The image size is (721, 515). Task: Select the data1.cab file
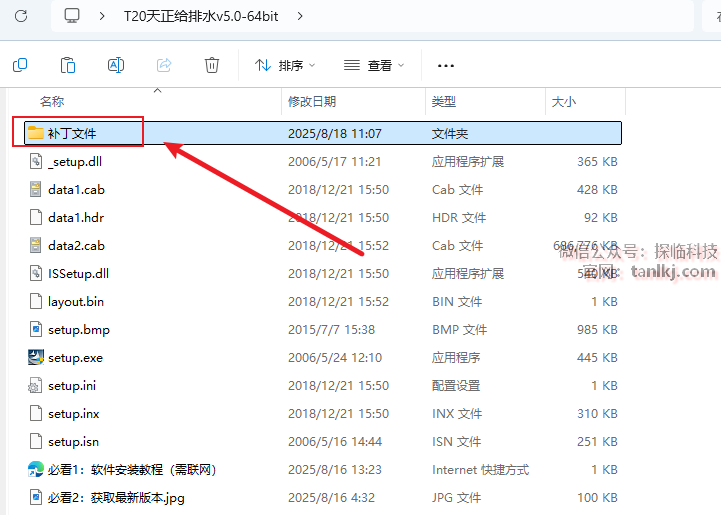[x=76, y=189]
